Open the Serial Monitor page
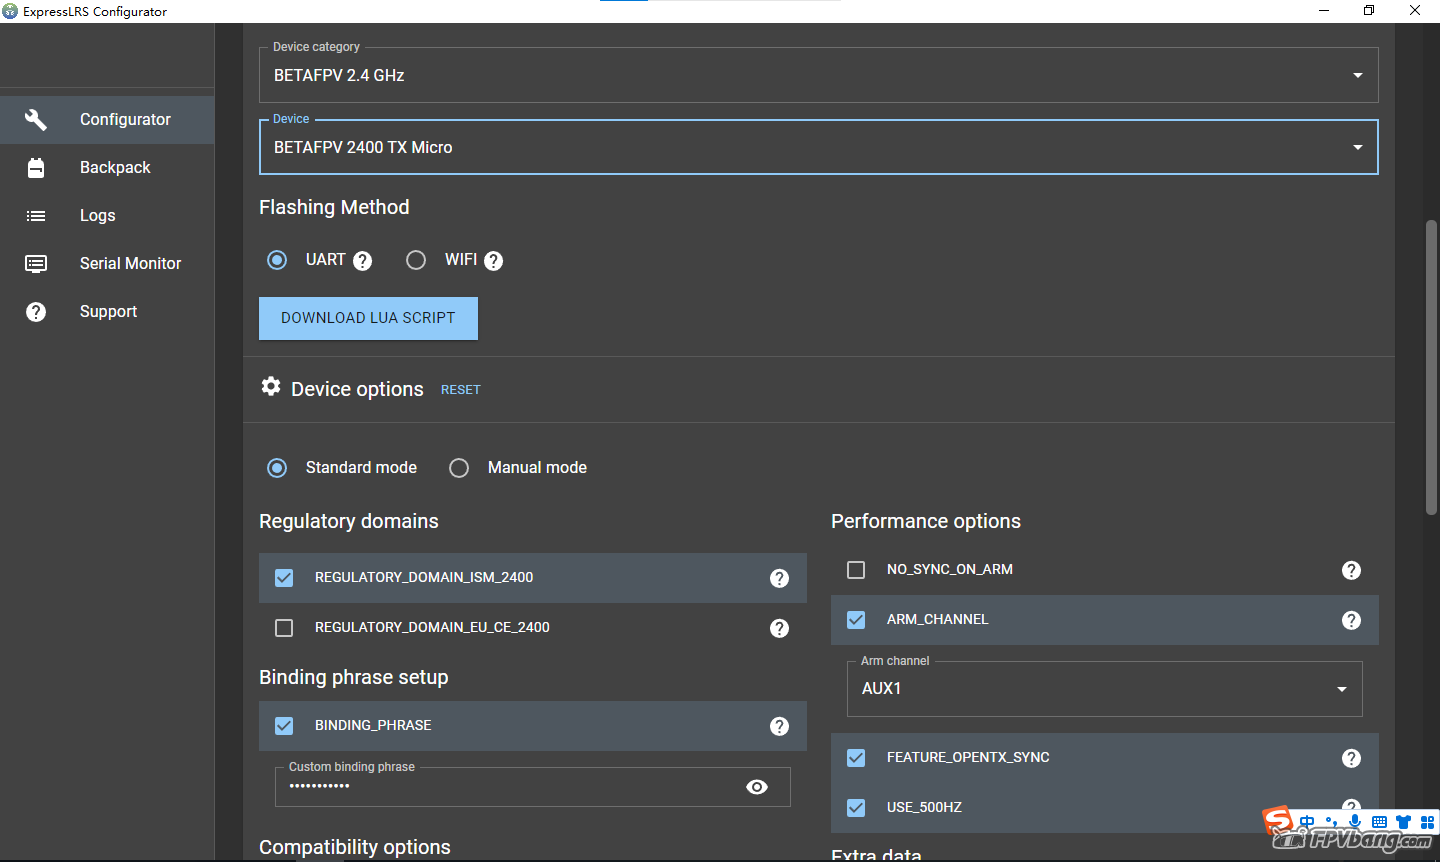Viewport: 1440px width, 862px height. [107, 264]
